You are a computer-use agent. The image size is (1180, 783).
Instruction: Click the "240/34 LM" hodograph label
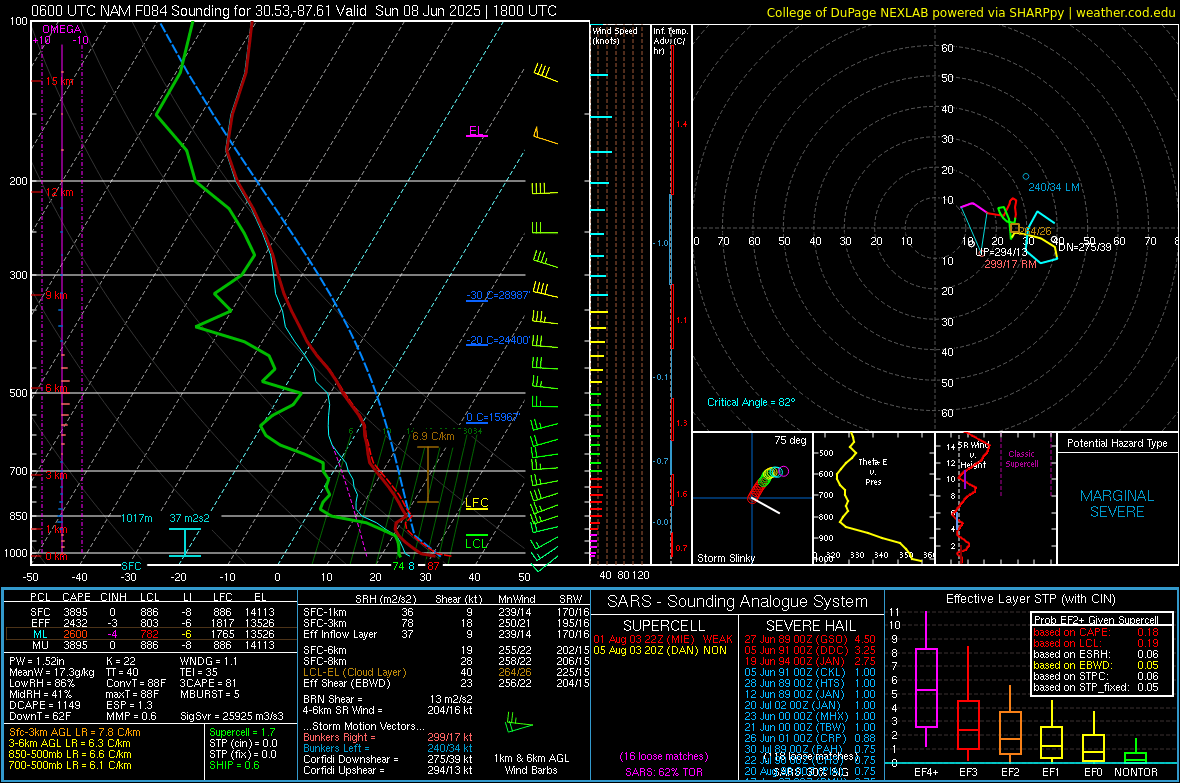tap(1054, 187)
